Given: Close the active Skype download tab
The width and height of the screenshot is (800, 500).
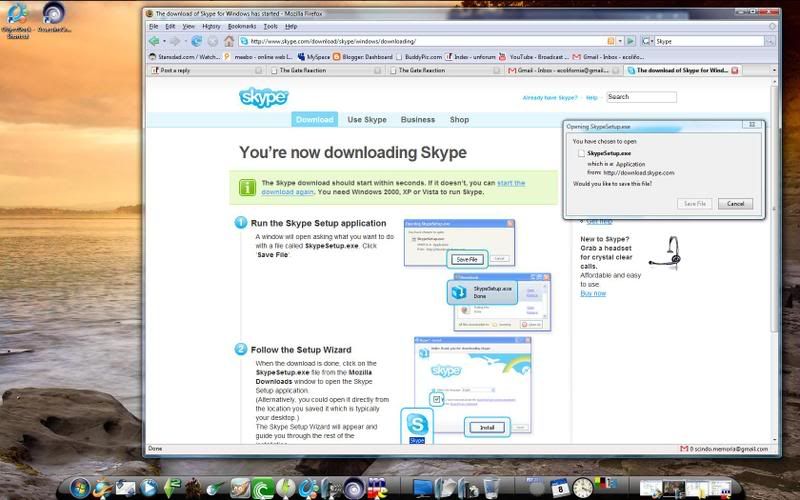Looking at the screenshot, I should coord(735,70).
